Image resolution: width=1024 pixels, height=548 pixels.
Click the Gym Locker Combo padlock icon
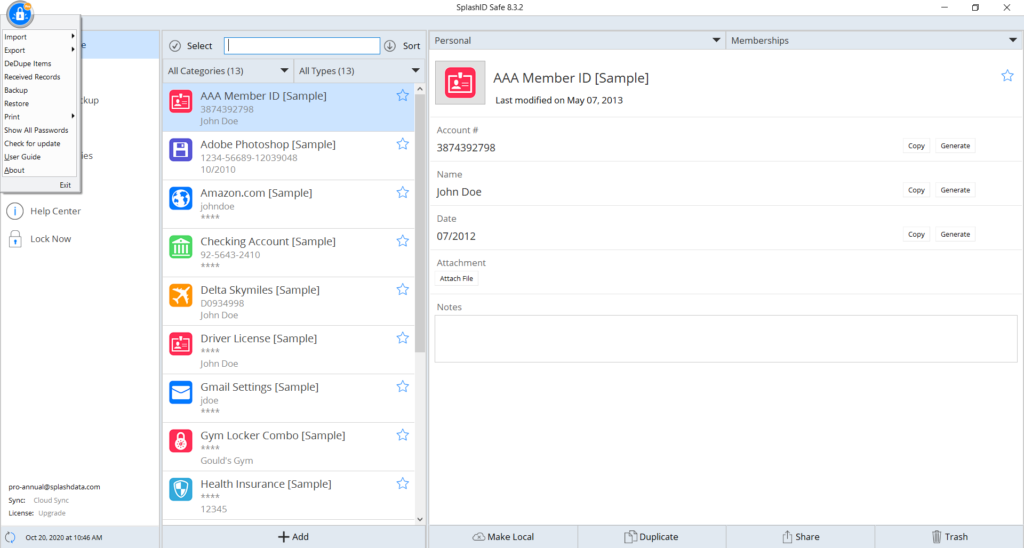click(x=181, y=441)
